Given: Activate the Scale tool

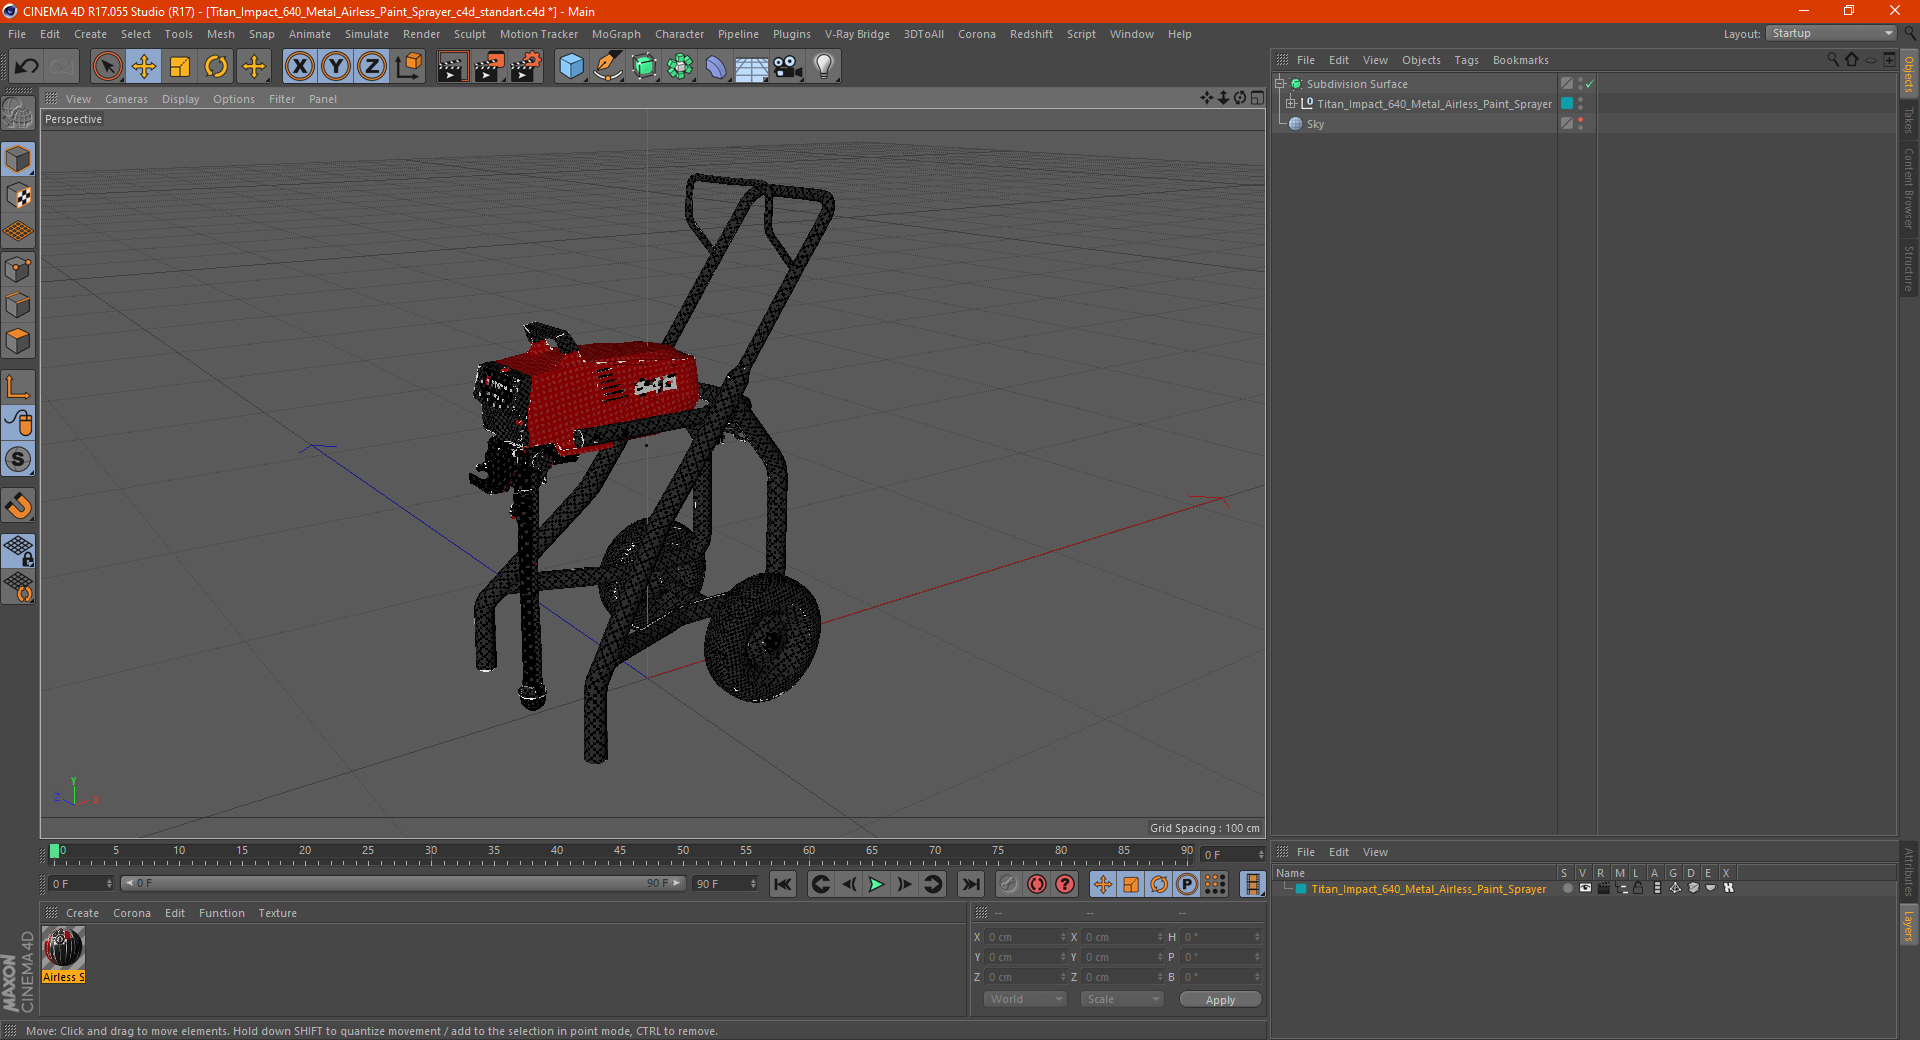Looking at the screenshot, I should 180,67.
